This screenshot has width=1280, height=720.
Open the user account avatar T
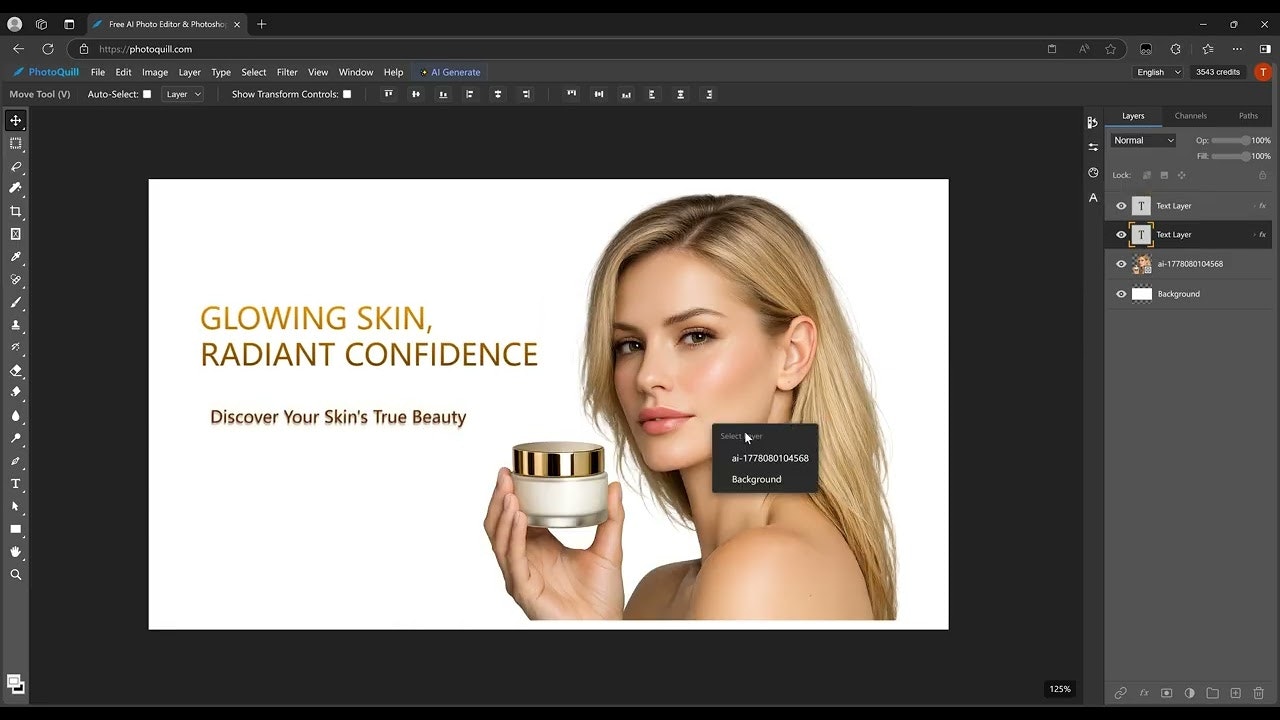1263,72
